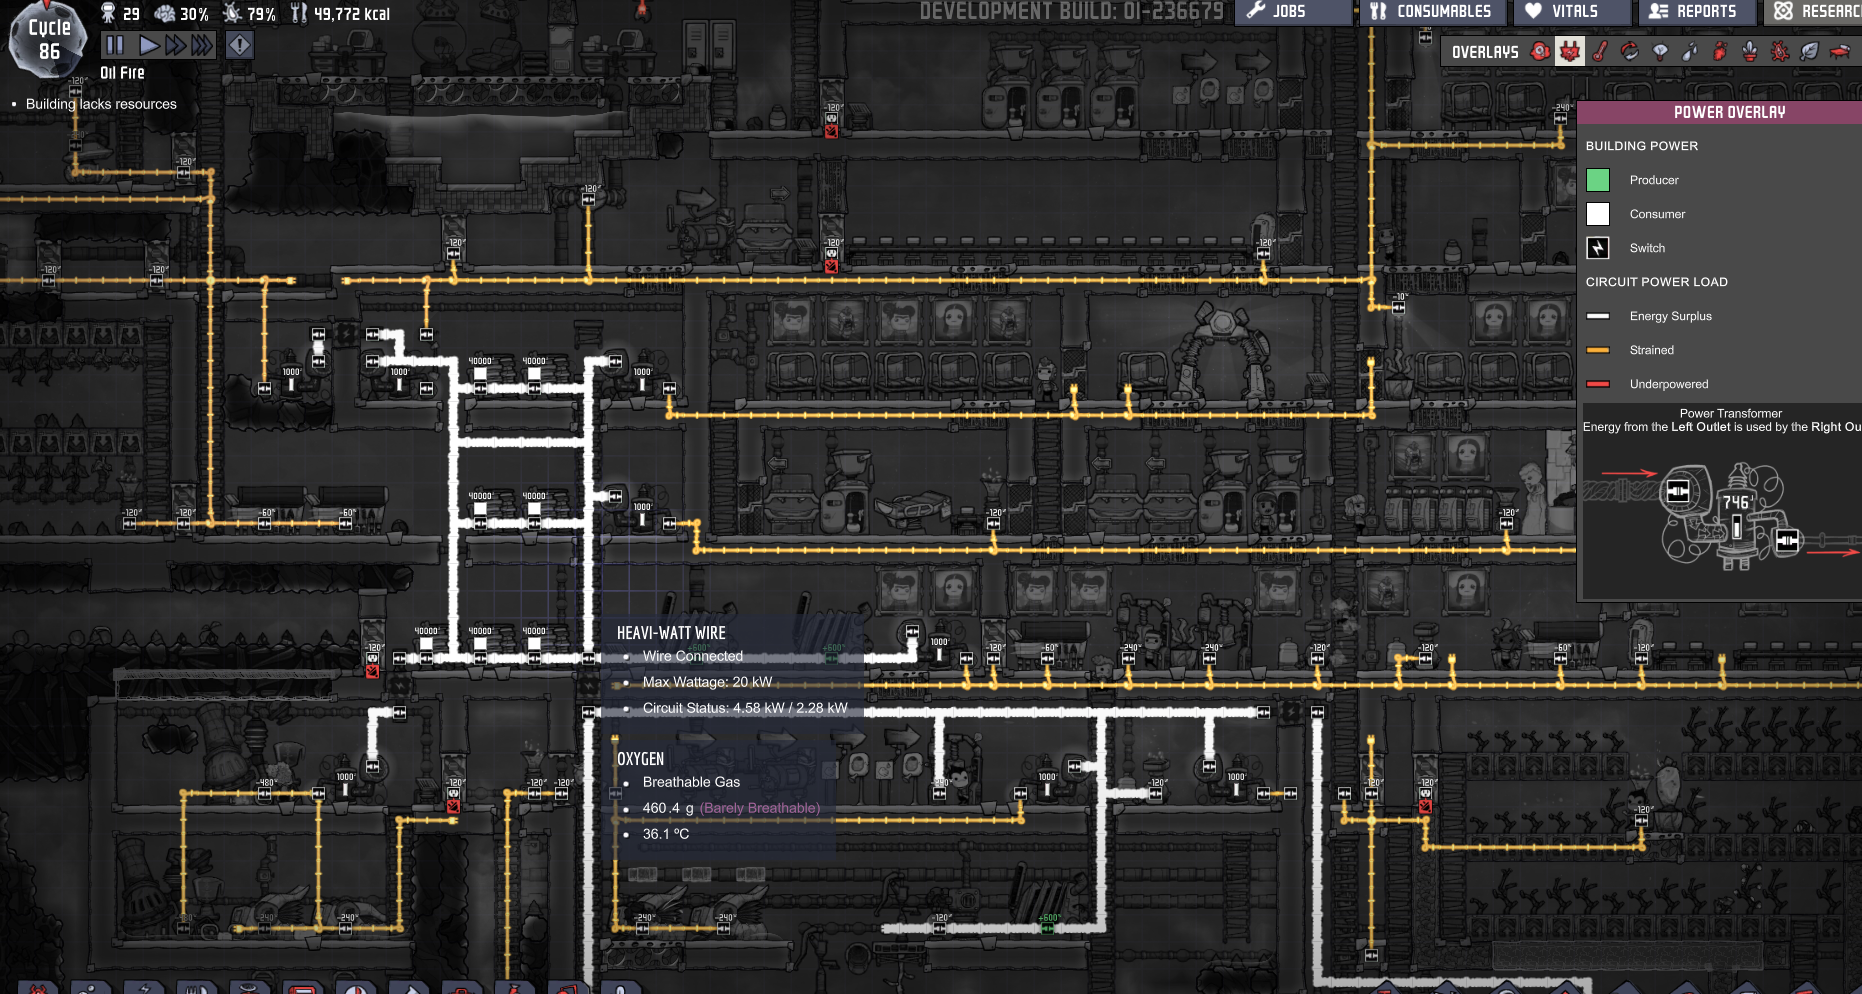Show the liquid droplets overlay
1862x994 pixels.
[x=1690, y=51]
